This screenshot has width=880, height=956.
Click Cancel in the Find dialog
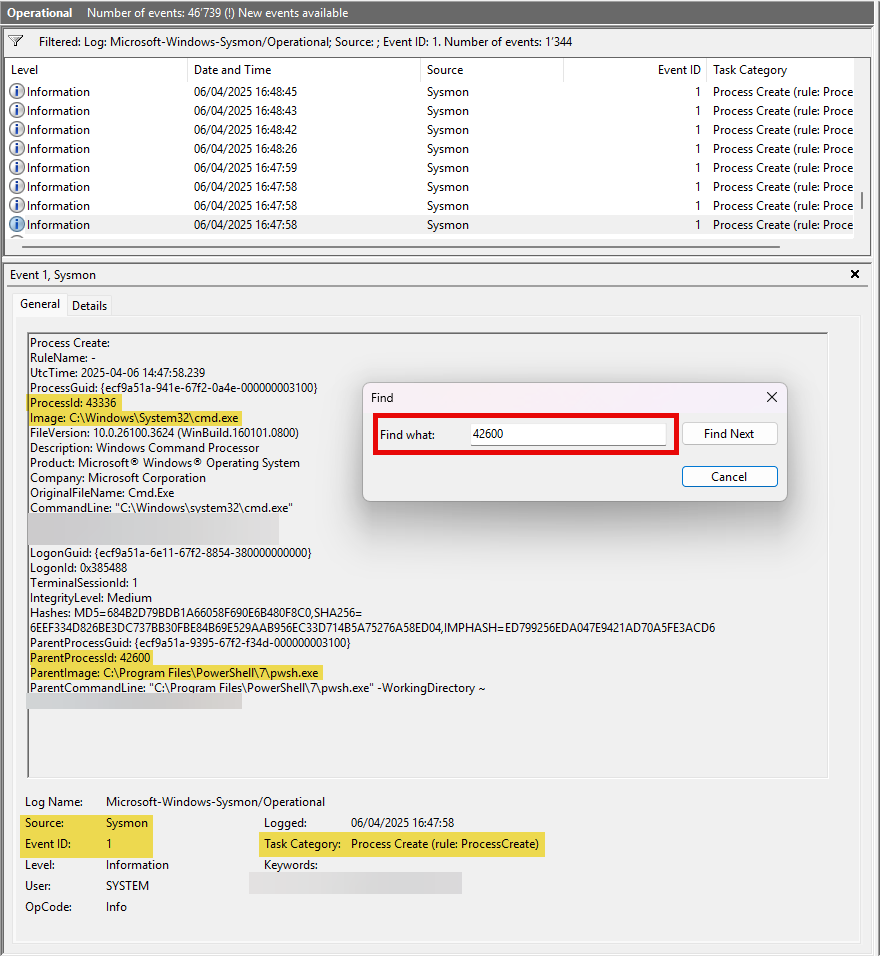coord(729,476)
